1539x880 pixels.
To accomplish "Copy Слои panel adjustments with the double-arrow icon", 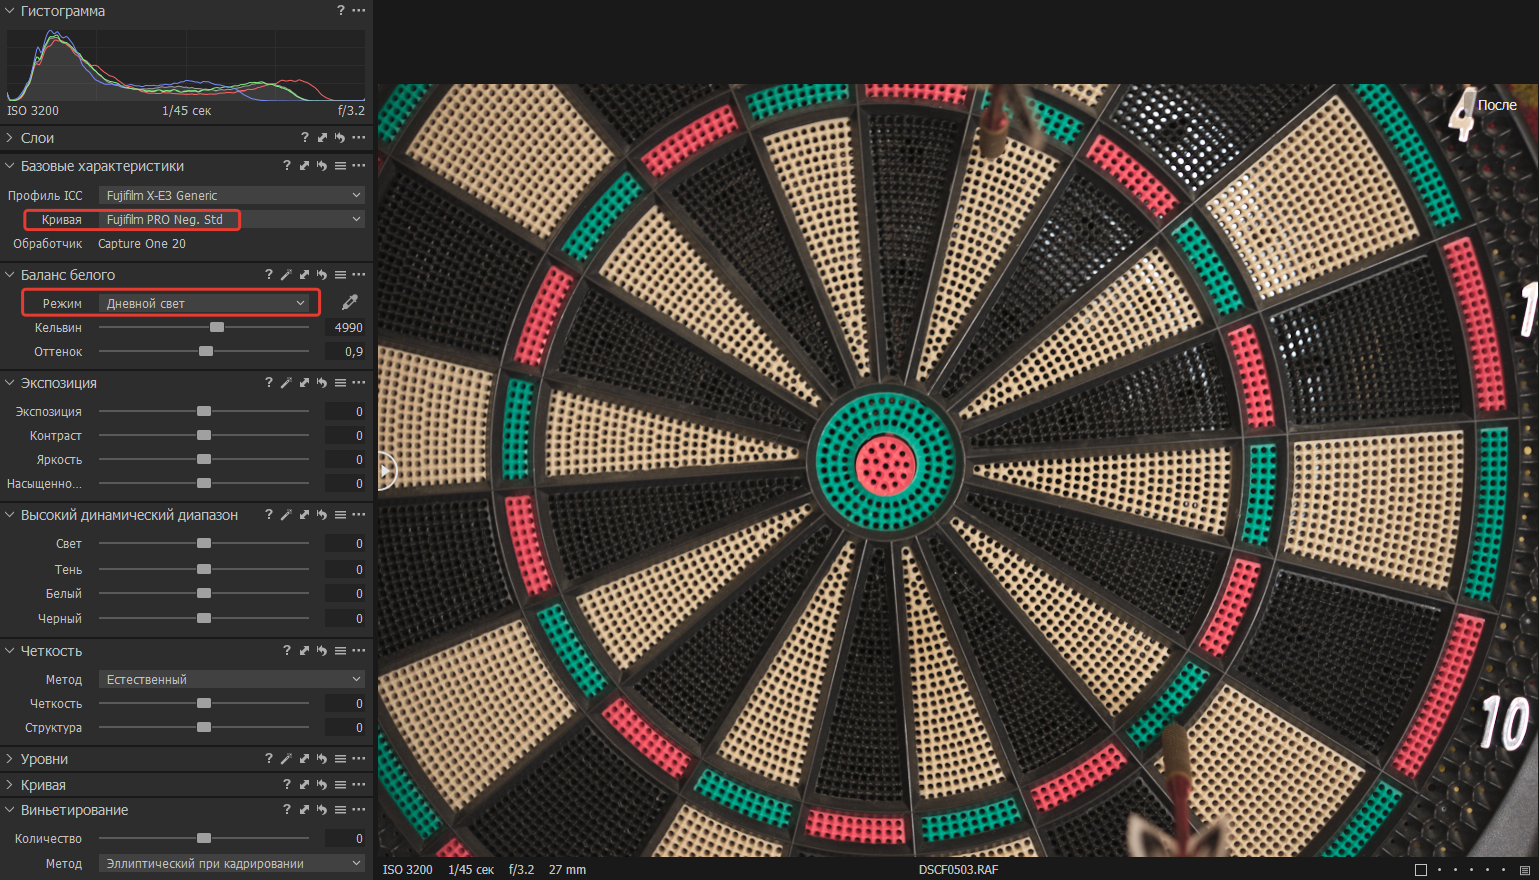I will coord(322,137).
